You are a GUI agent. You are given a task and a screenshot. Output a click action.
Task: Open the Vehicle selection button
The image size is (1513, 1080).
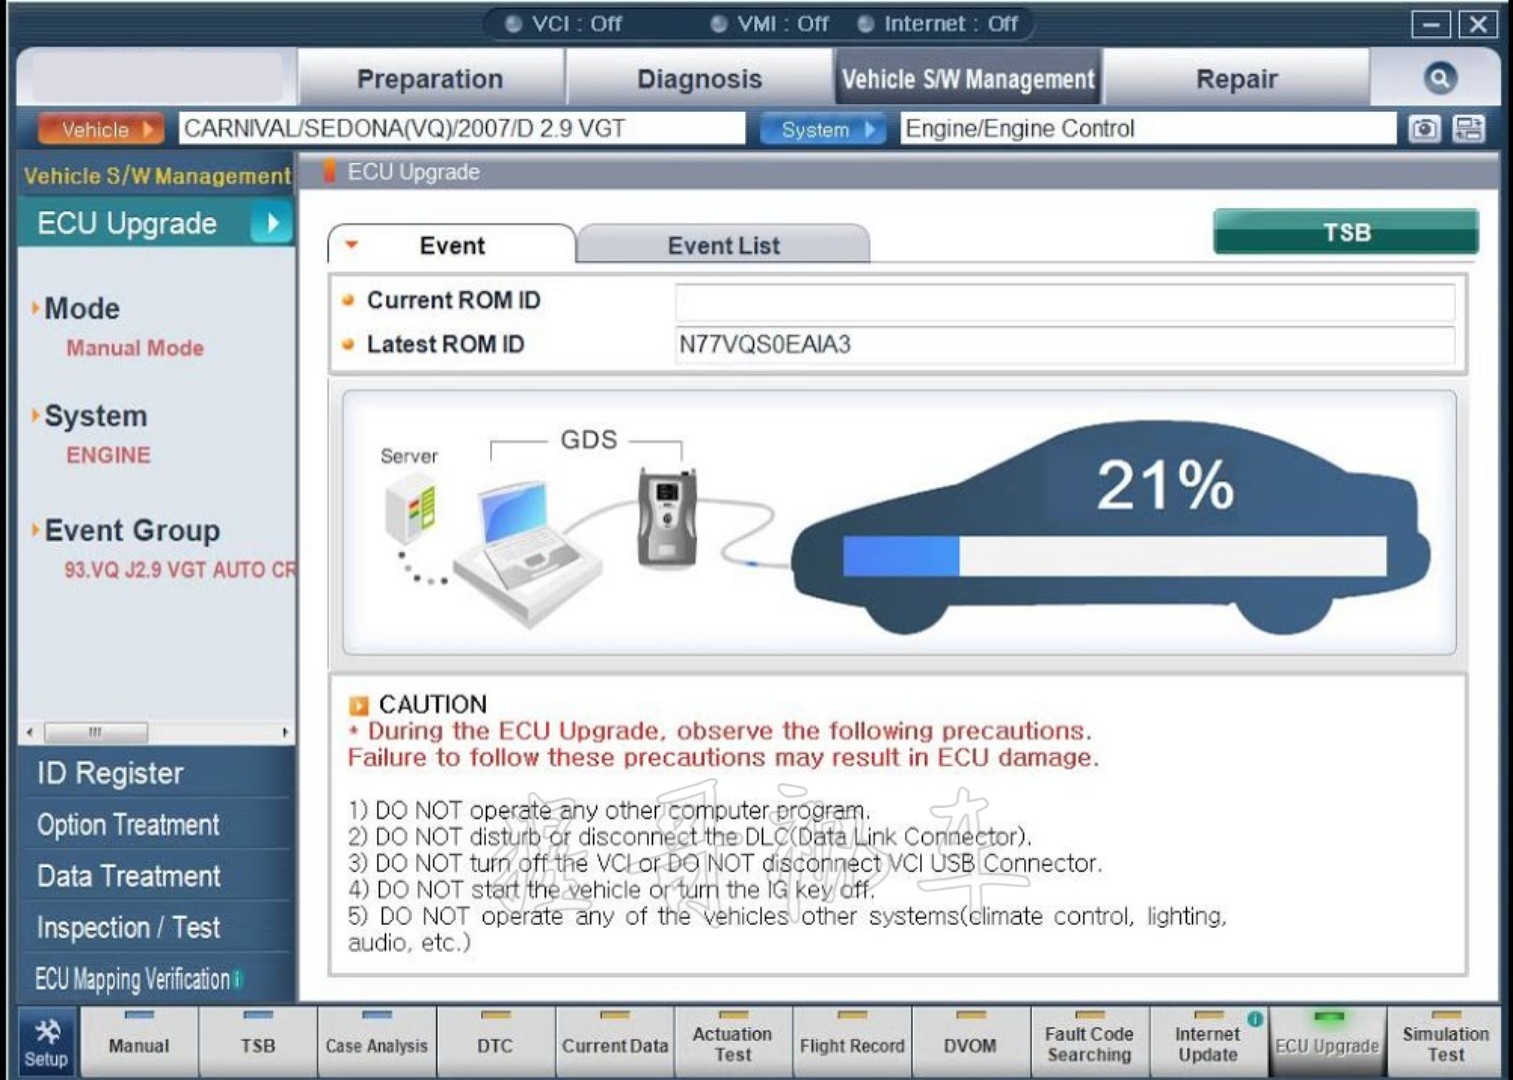coord(99,129)
